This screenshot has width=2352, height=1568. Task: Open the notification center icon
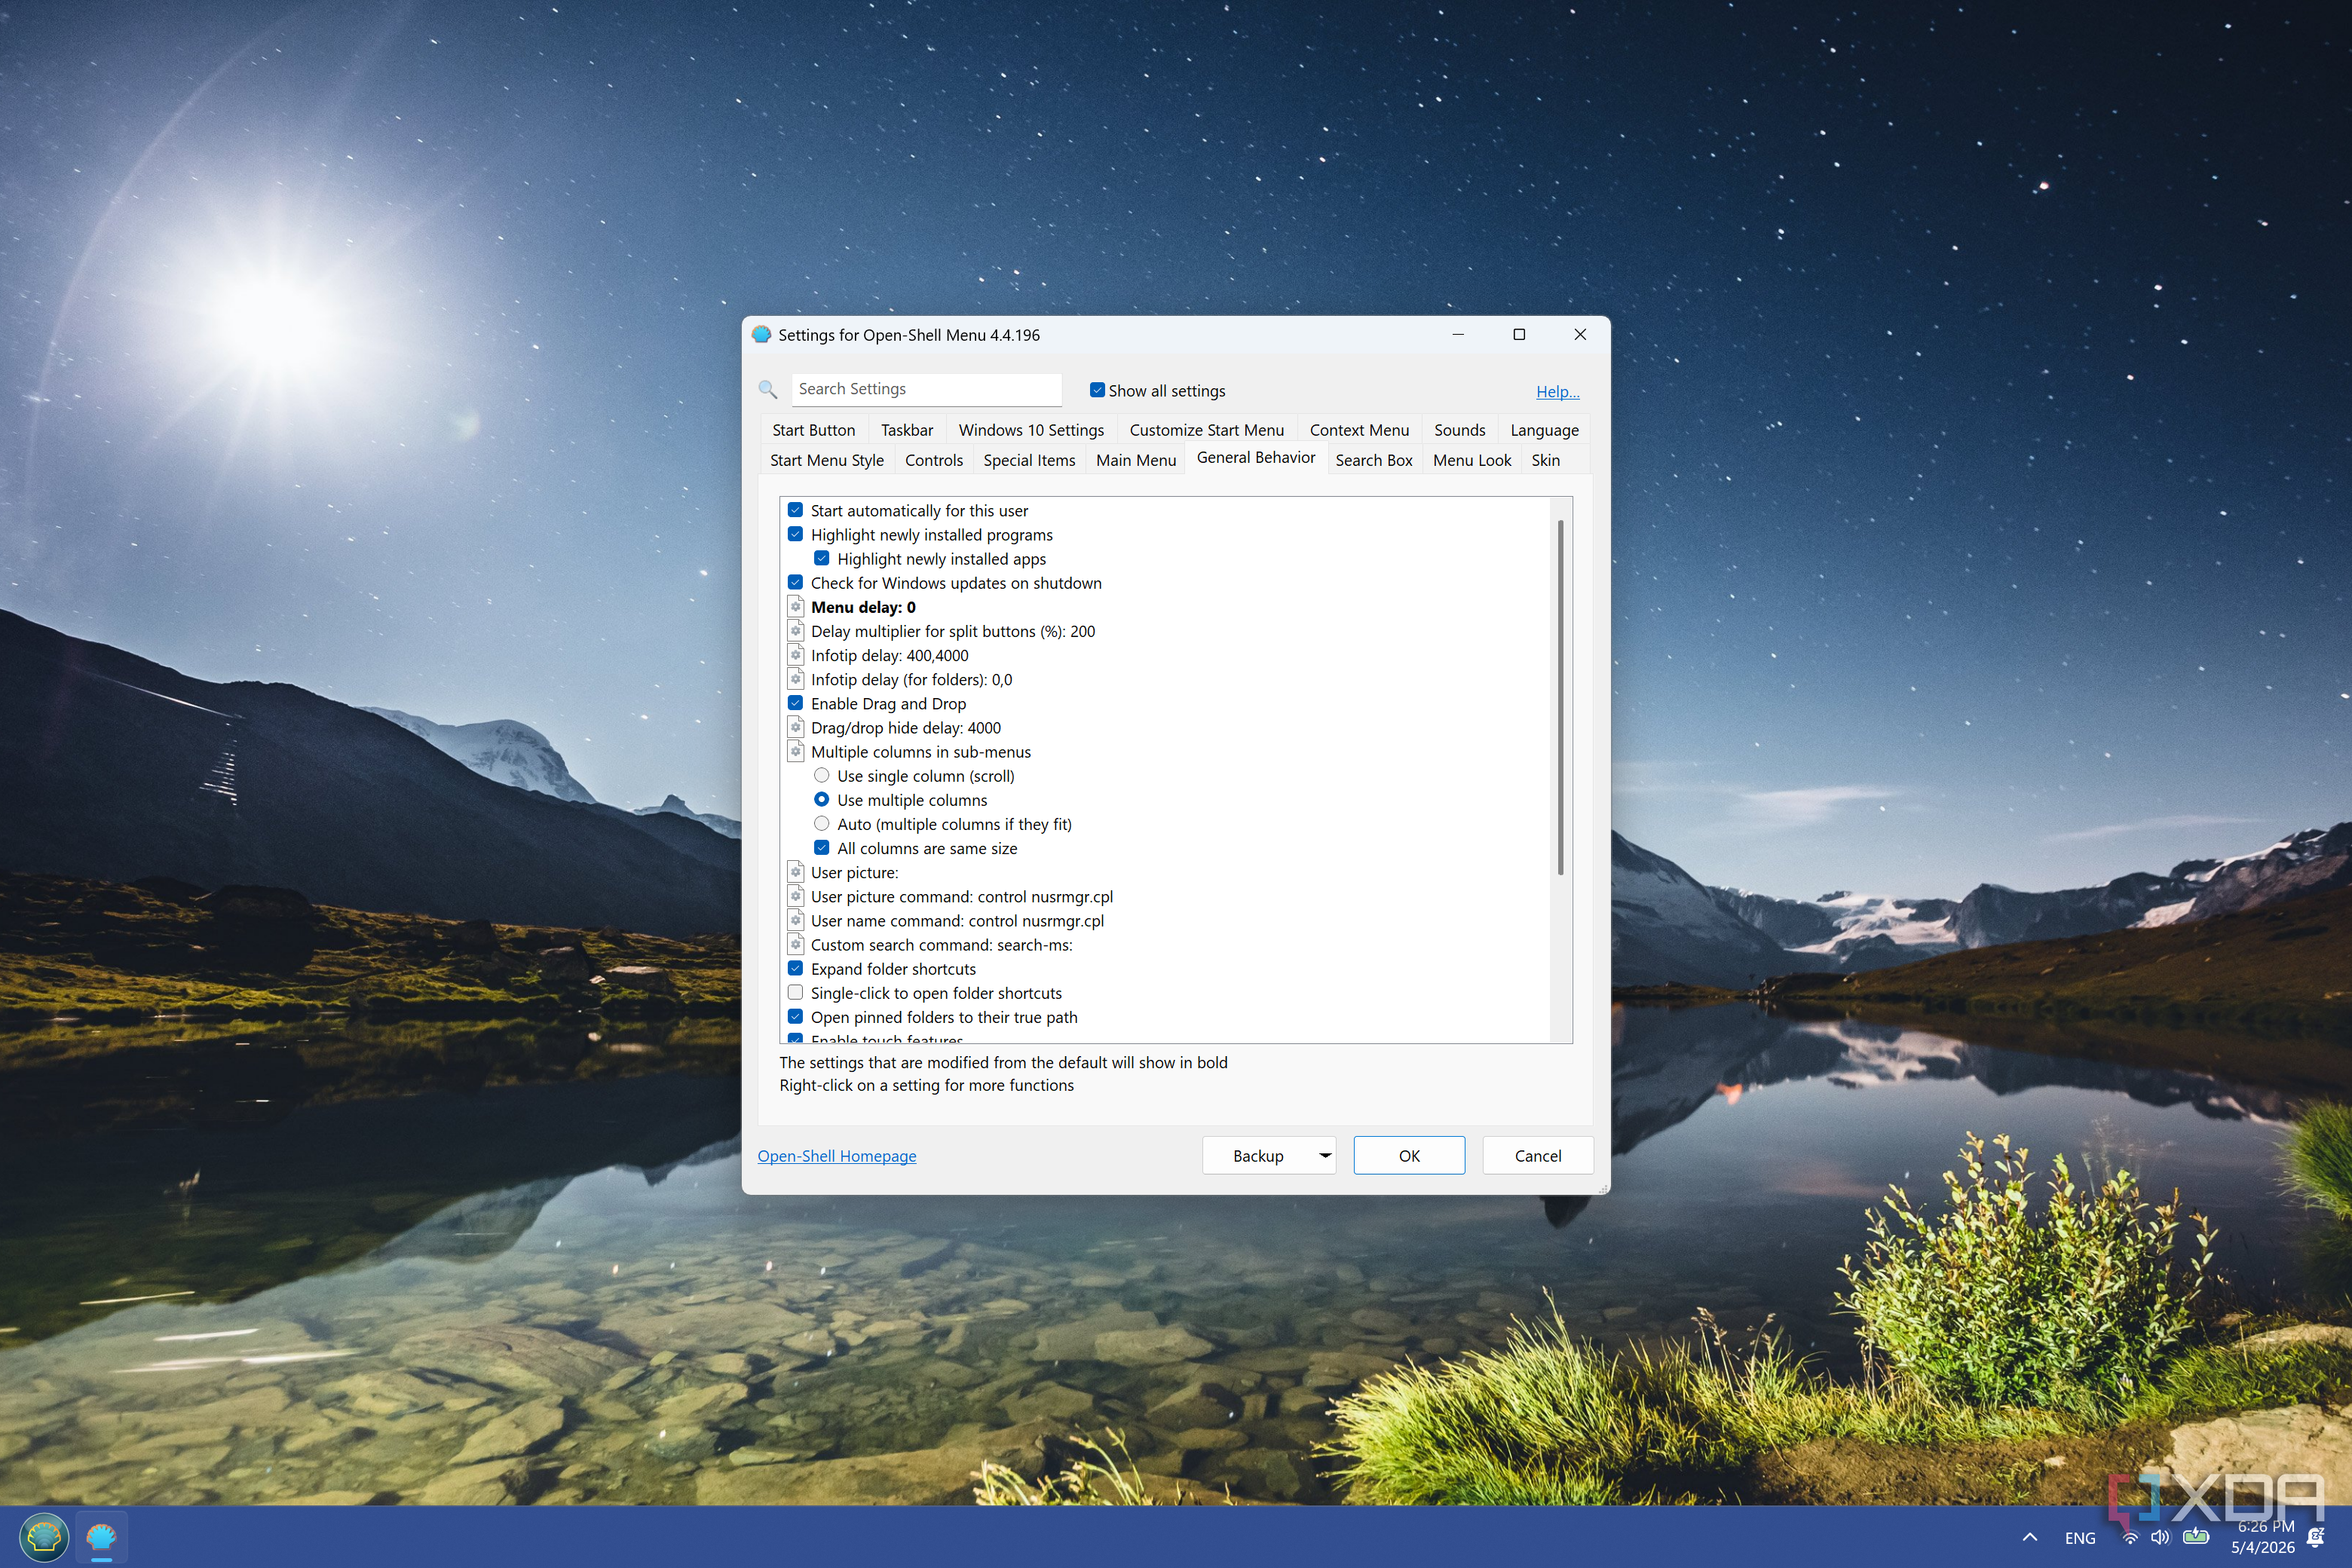click(x=2316, y=1537)
